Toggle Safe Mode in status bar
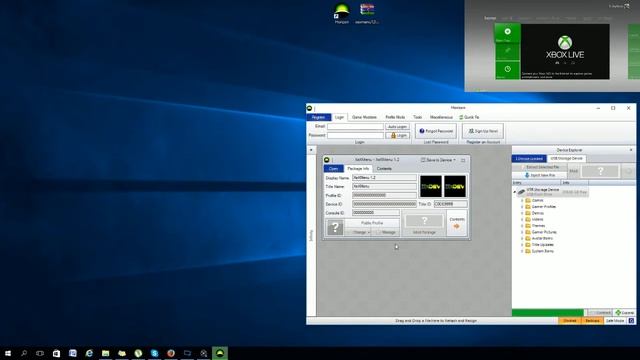This screenshot has width=640, height=360. pos(615,321)
